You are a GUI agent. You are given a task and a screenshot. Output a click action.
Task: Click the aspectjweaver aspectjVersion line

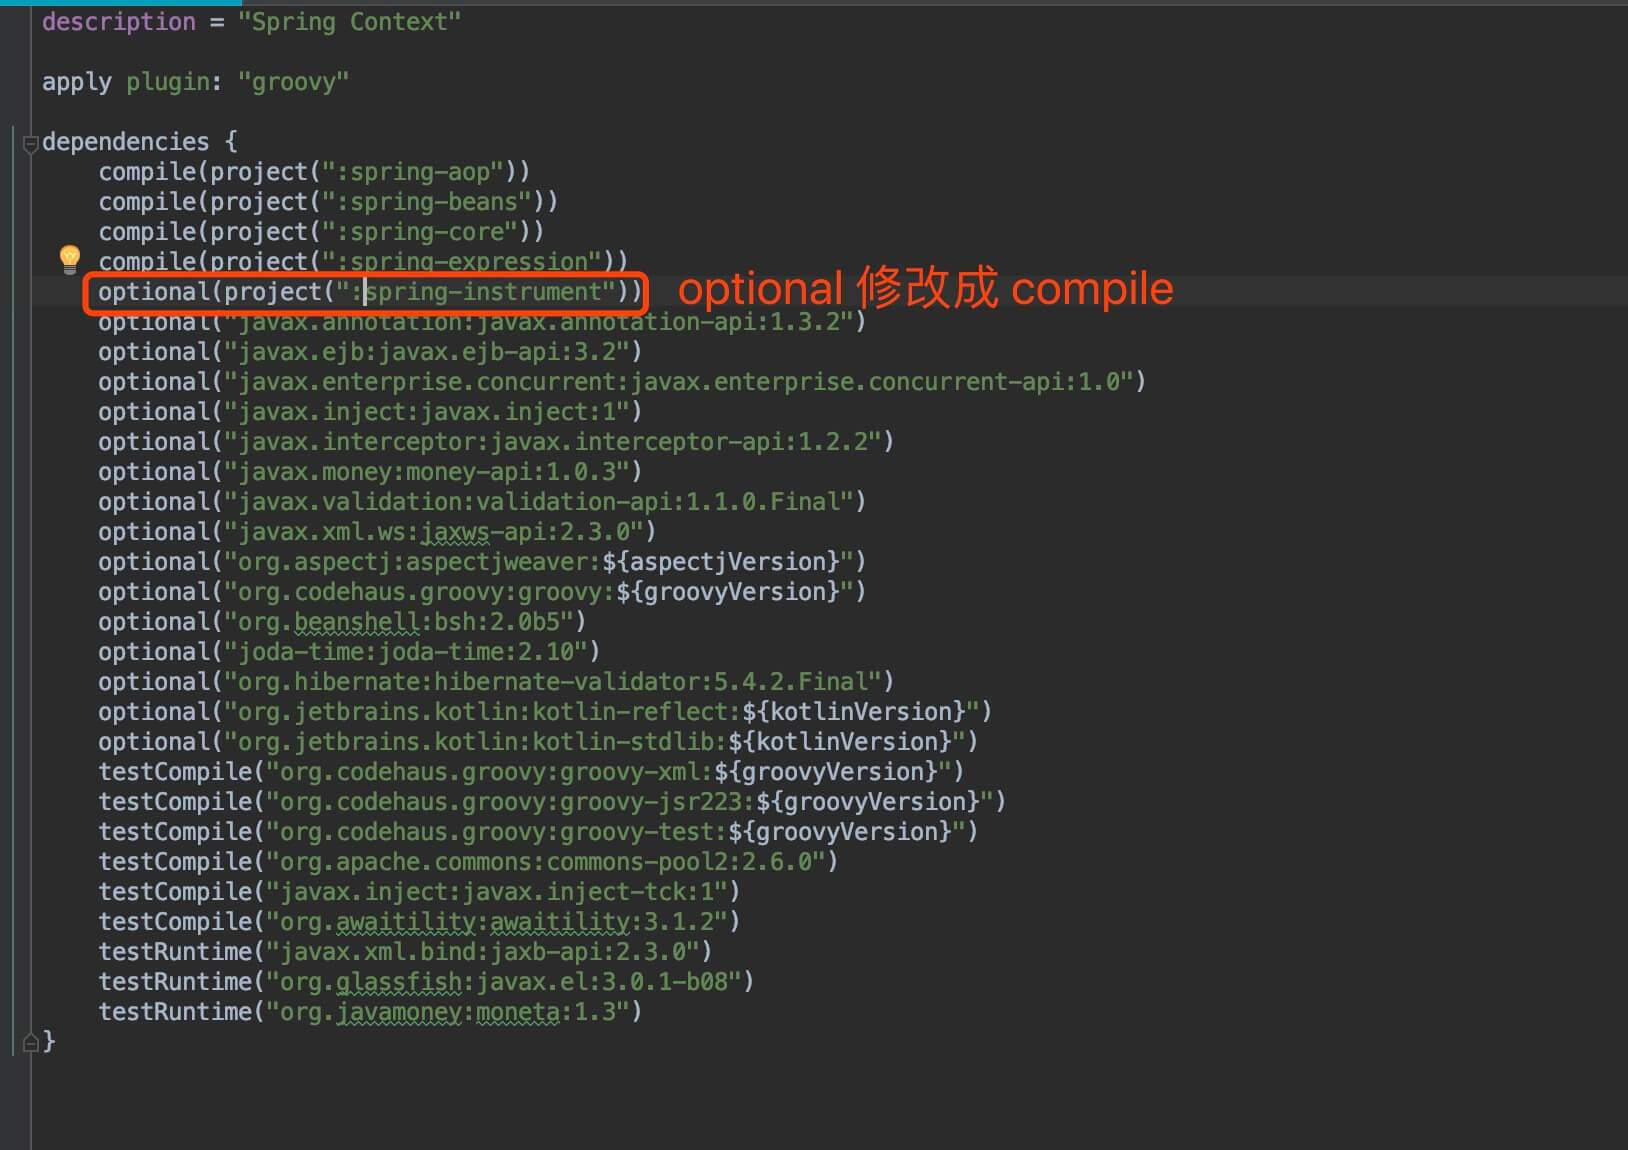pos(482,562)
